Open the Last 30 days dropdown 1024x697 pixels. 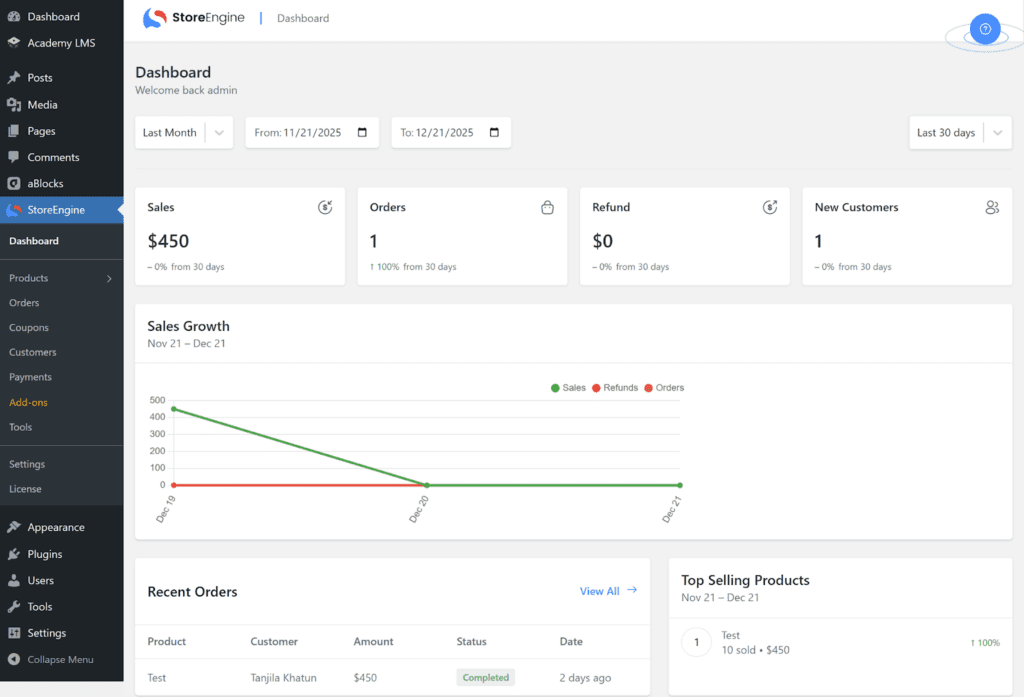(x=960, y=133)
